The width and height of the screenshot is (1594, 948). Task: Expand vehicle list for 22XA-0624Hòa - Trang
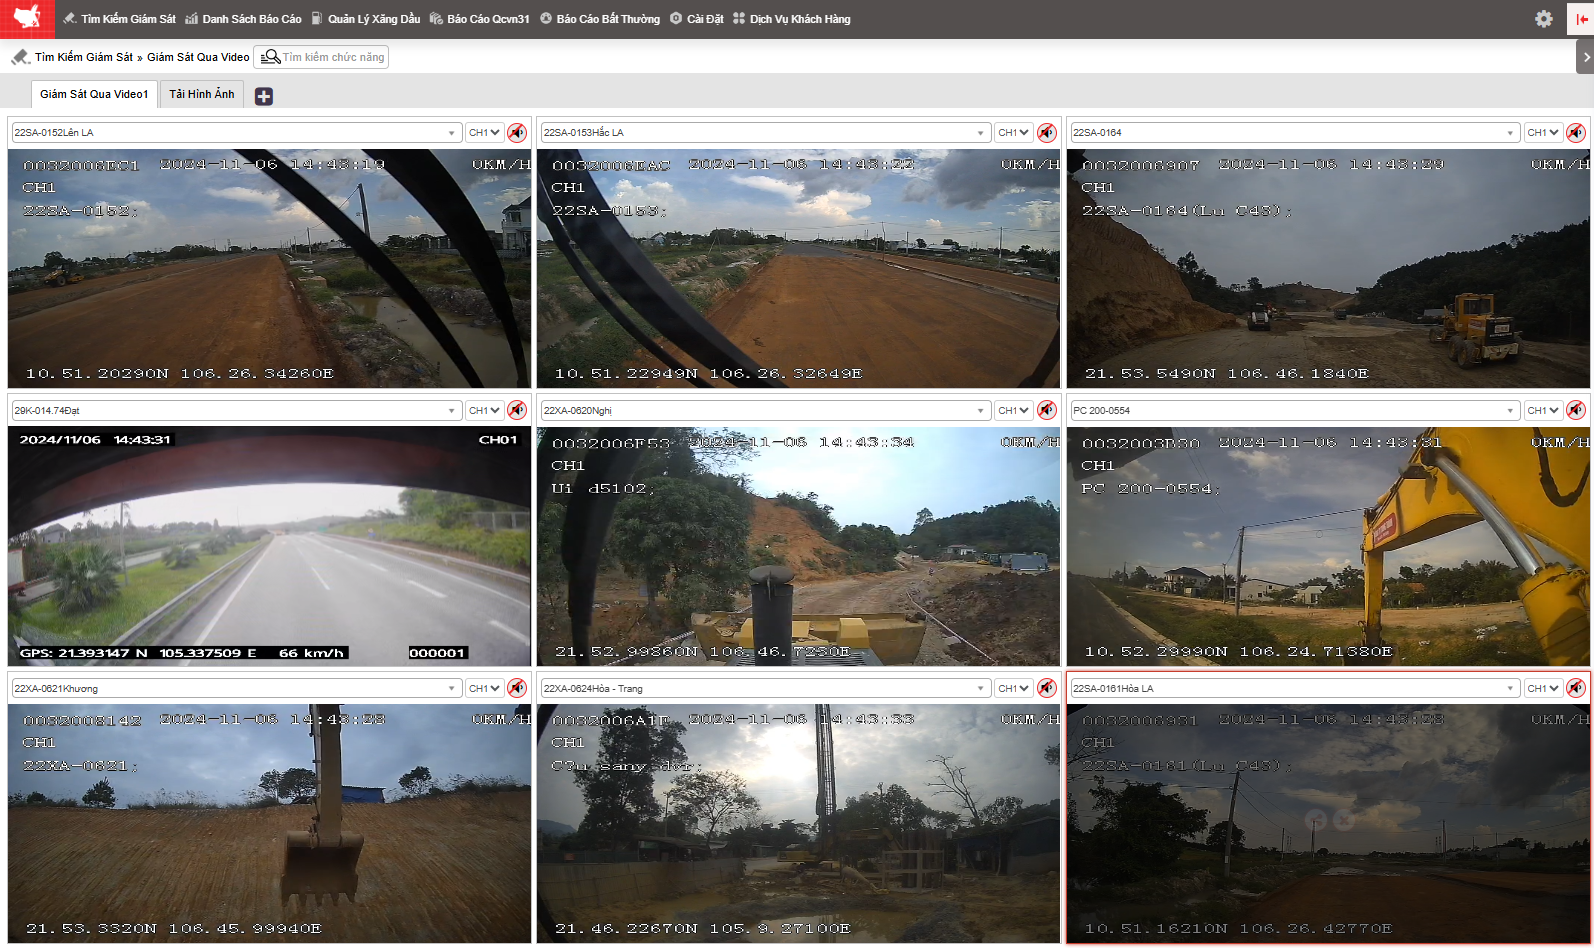(764, 688)
